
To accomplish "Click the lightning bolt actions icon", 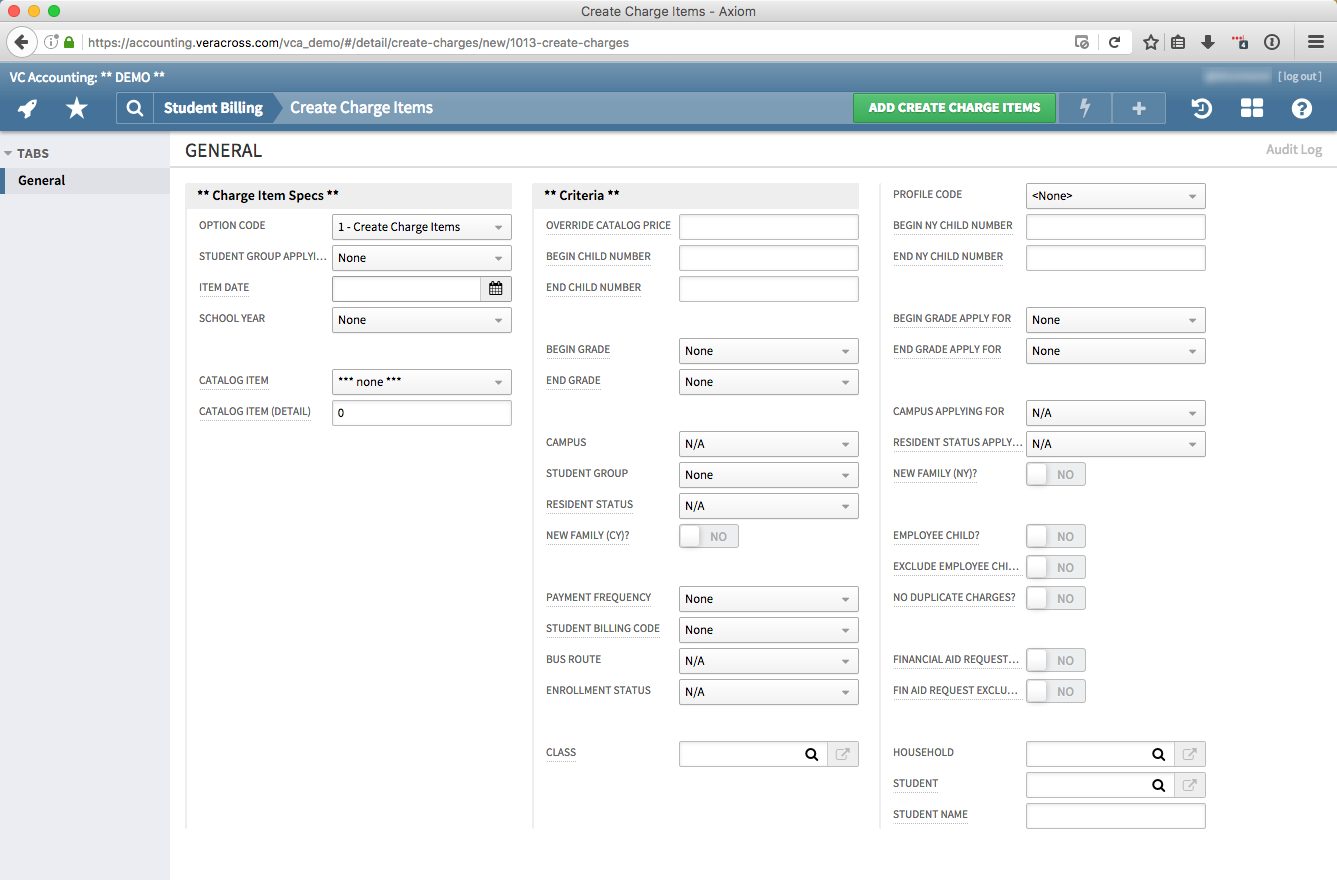I will 1085,108.
